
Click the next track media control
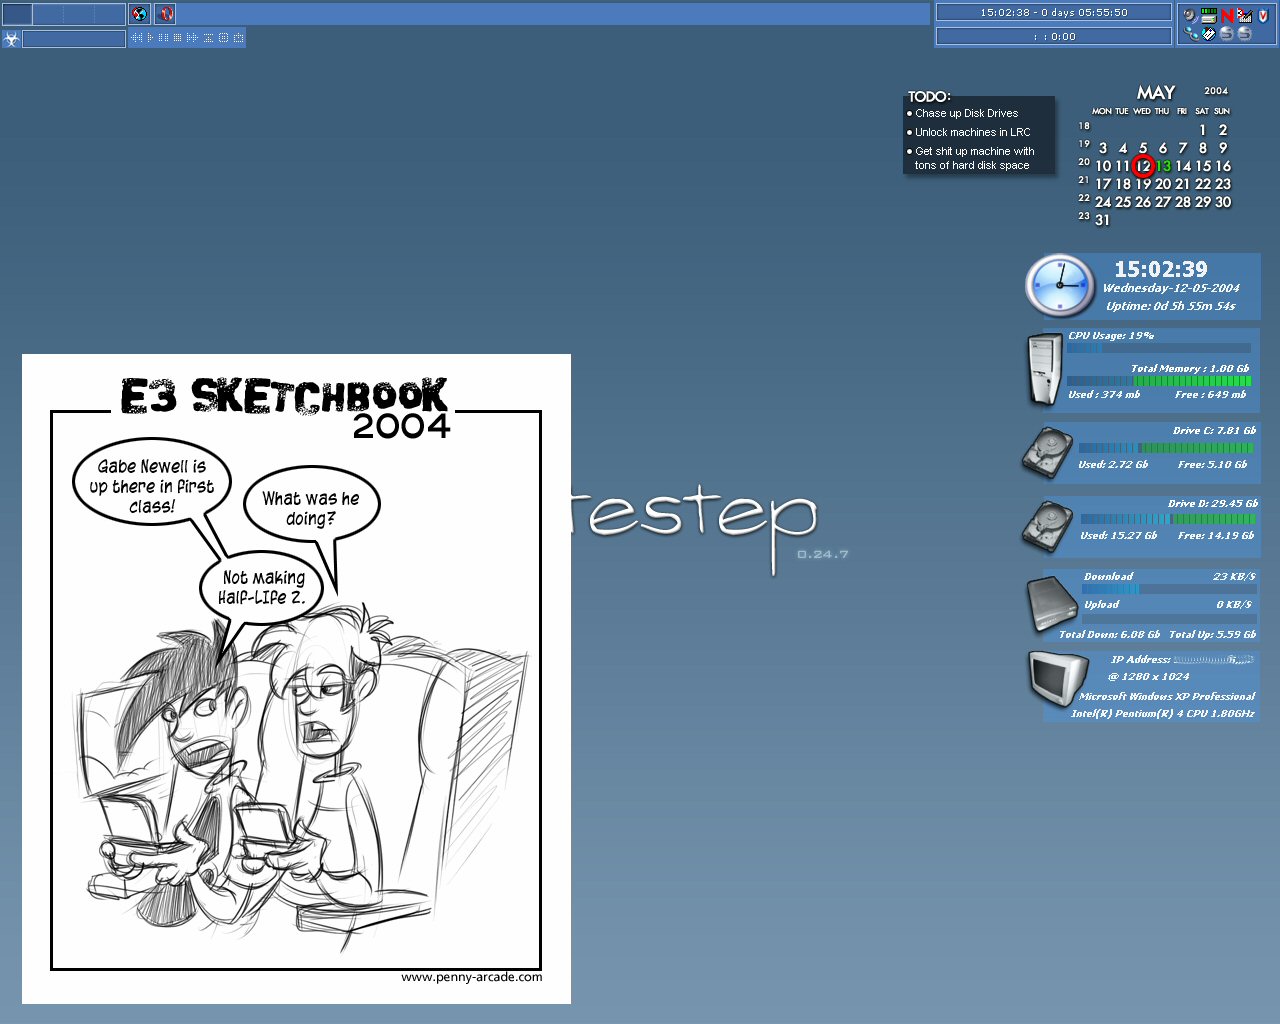coord(192,38)
